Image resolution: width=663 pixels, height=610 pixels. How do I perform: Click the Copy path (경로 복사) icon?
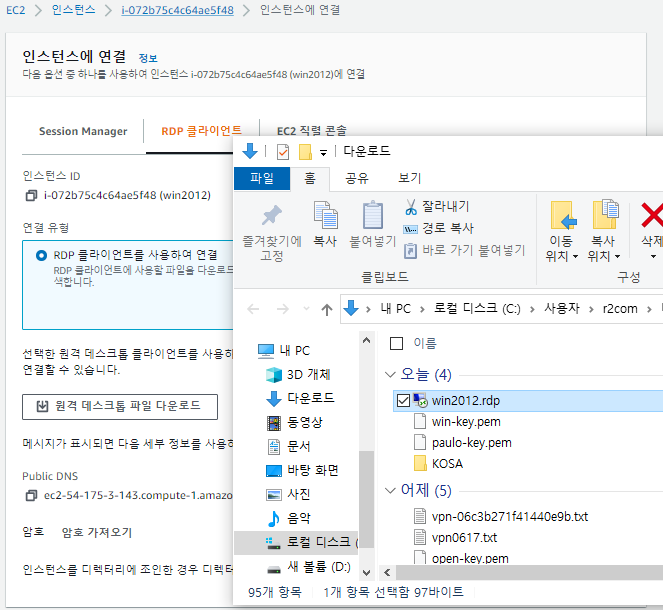click(410, 229)
